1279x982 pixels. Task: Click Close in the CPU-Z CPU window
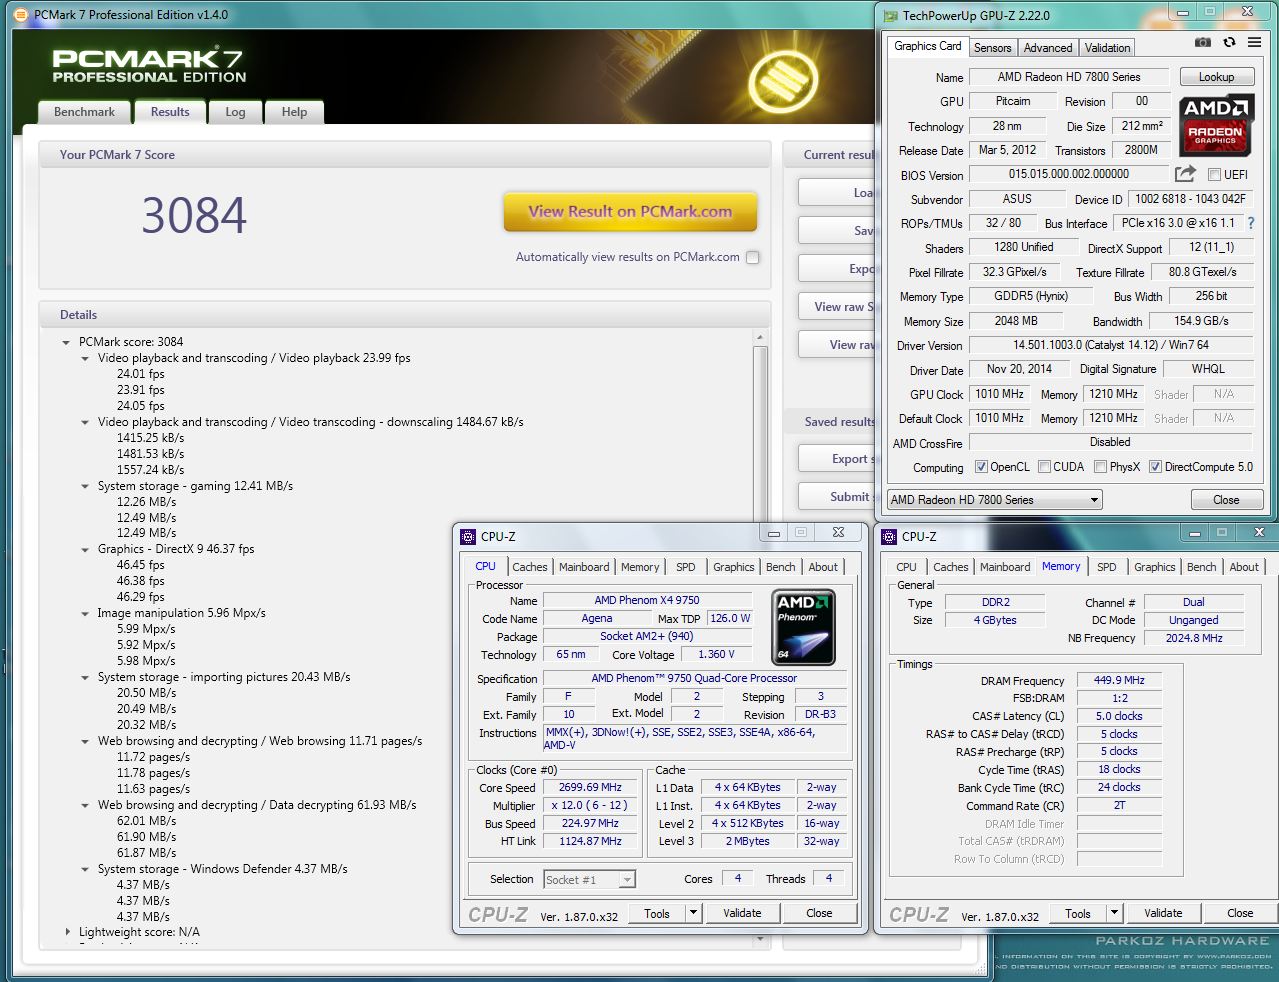[x=819, y=913]
